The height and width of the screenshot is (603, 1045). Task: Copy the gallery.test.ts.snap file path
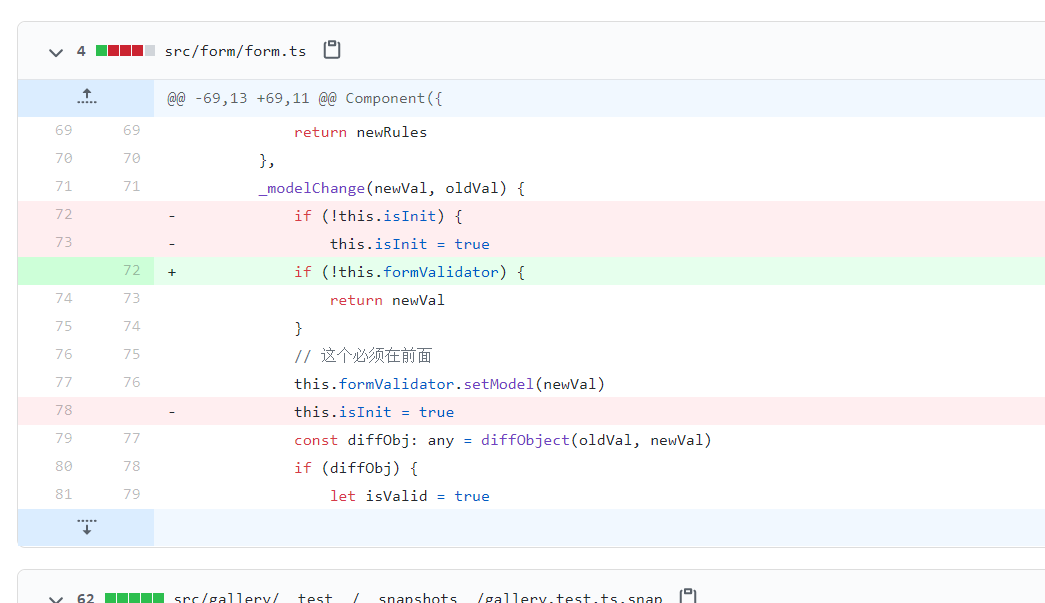coord(687,596)
